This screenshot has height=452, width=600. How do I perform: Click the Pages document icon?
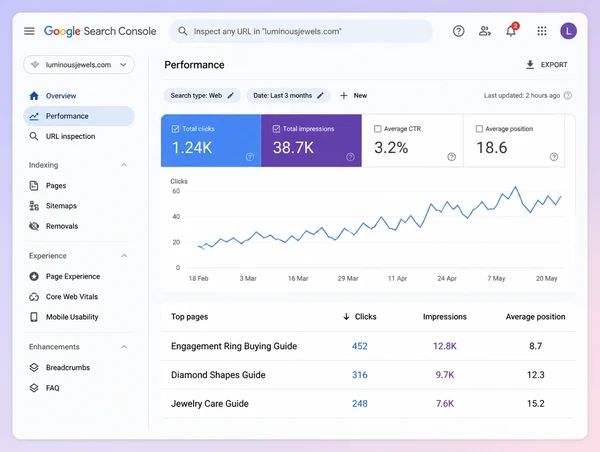(x=34, y=186)
